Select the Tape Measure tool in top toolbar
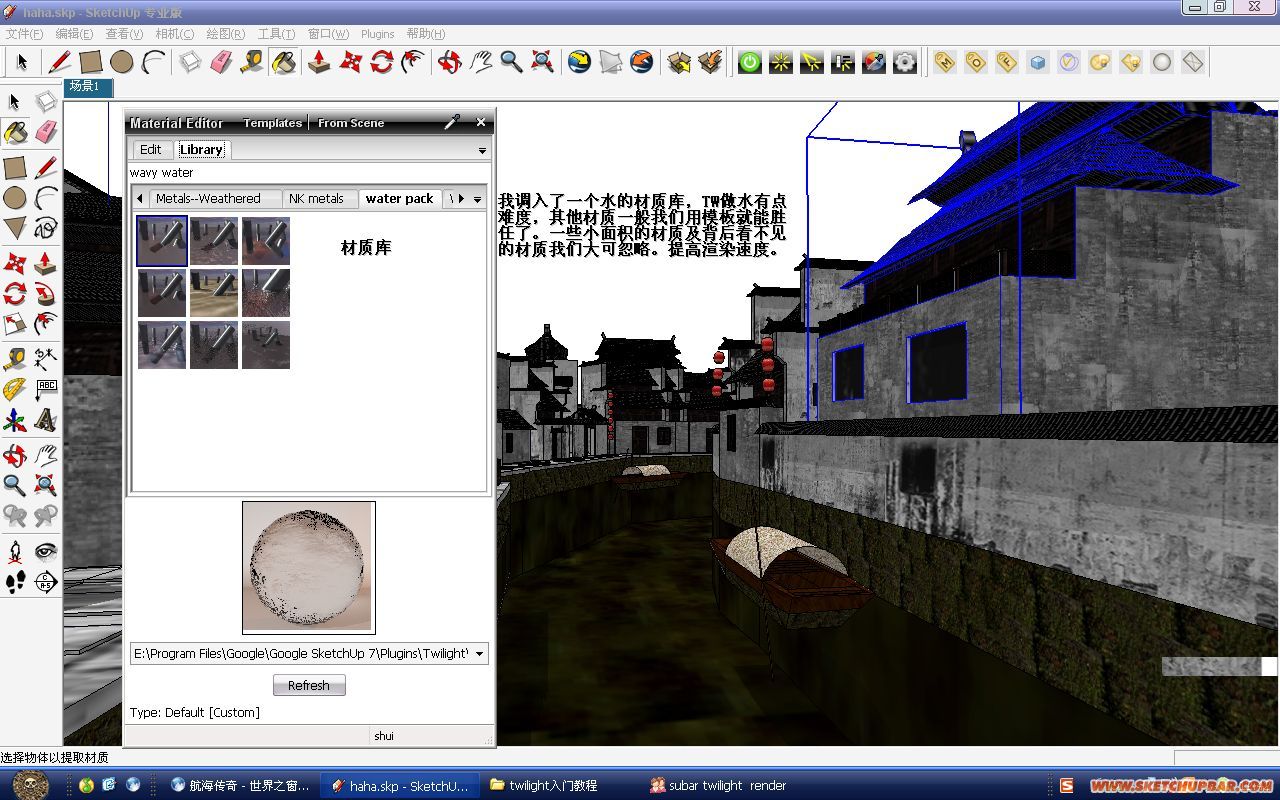The height and width of the screenshot is (800, 1280). tap(252, 62)
